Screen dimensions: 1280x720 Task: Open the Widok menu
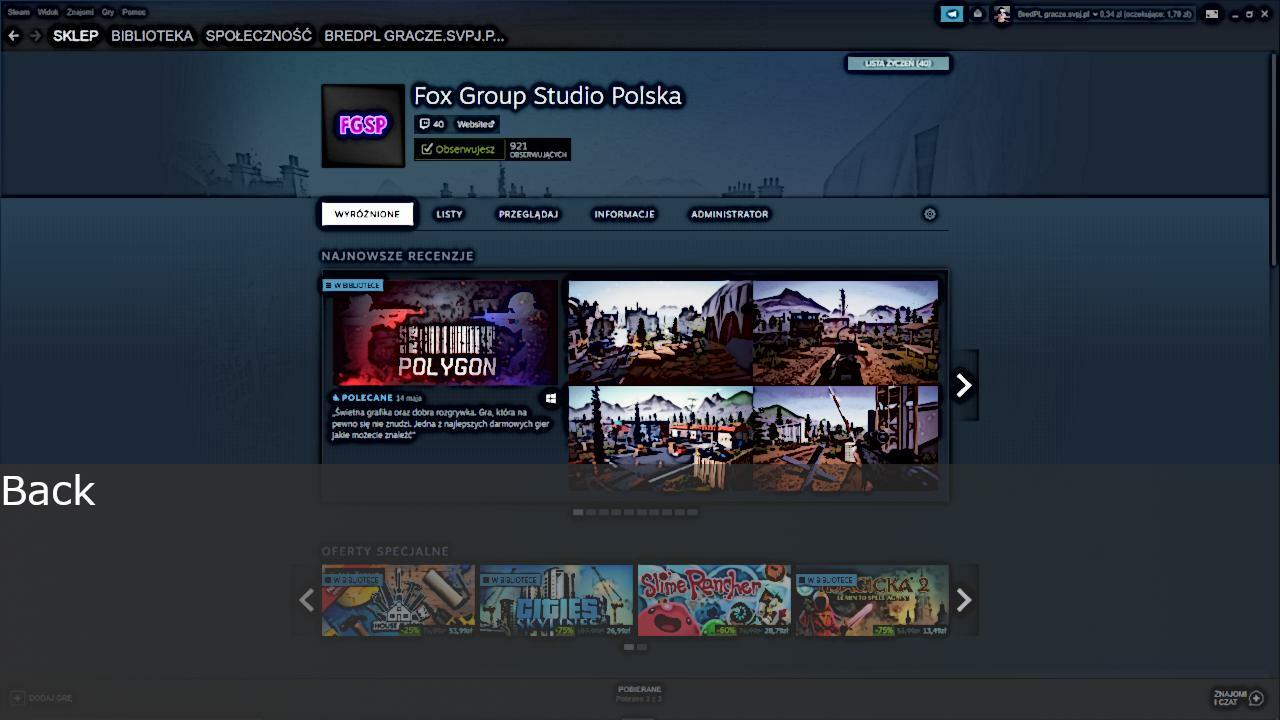point(48,12)
